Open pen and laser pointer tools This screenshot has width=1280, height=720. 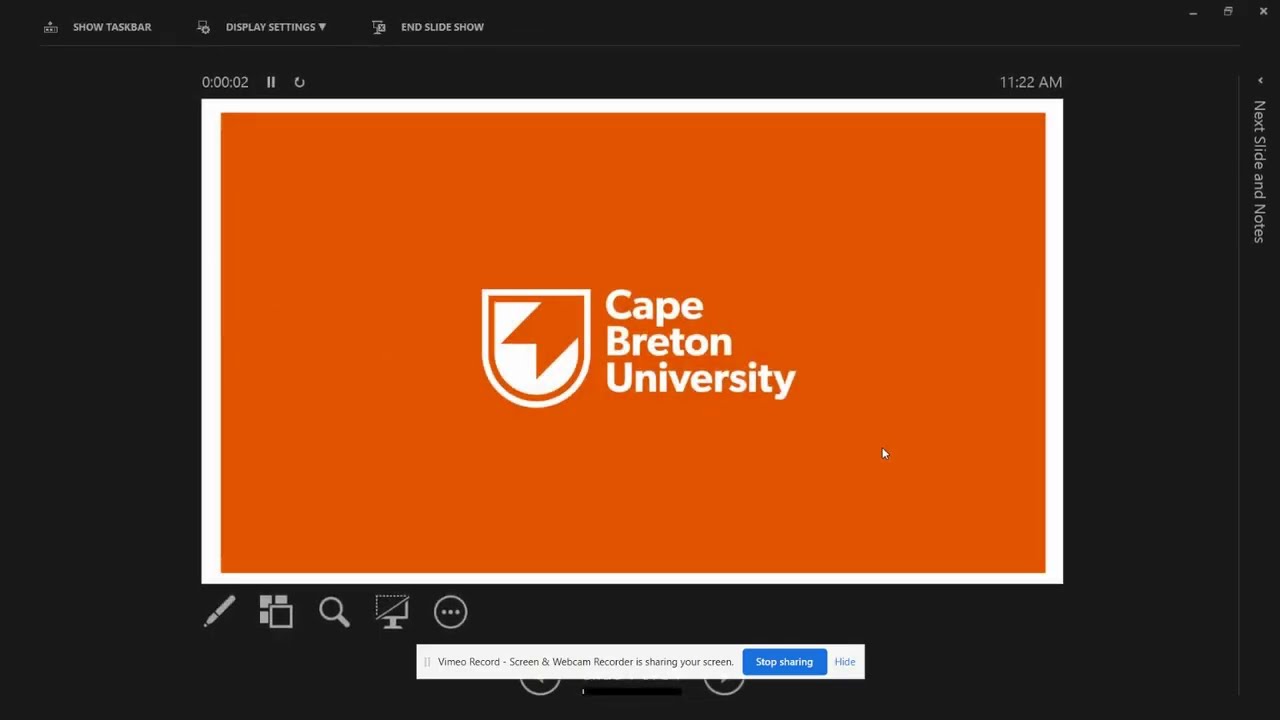pos(219,612)
